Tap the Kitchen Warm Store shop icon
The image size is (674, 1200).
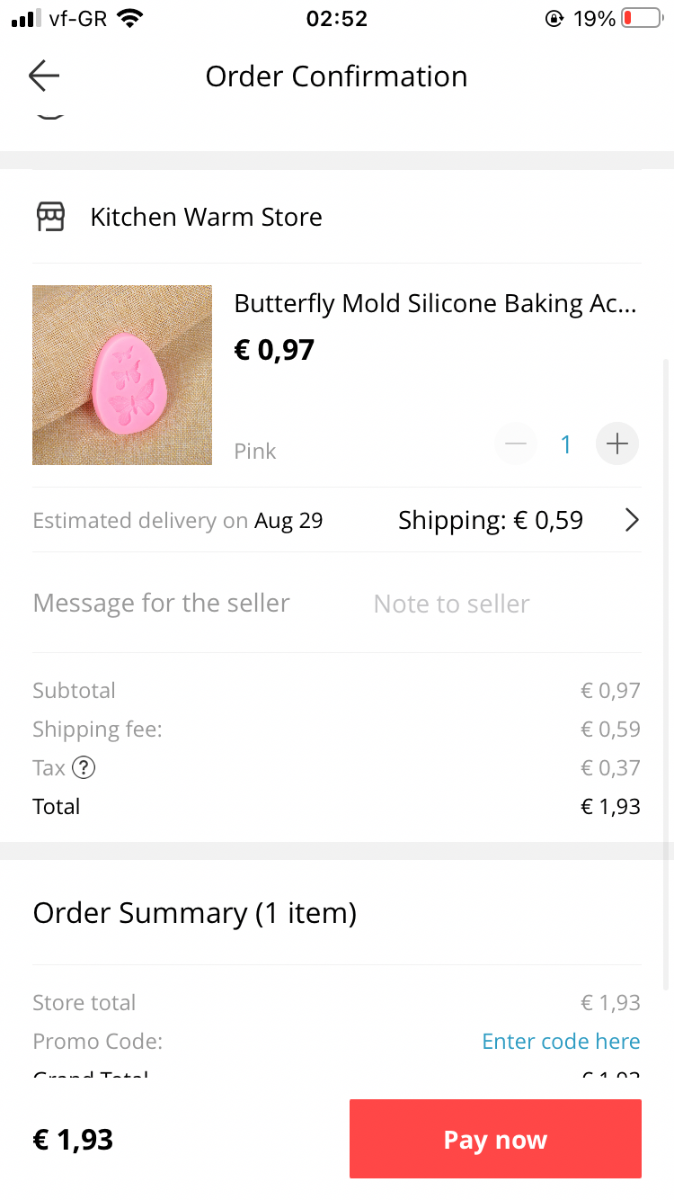[51, 217]
